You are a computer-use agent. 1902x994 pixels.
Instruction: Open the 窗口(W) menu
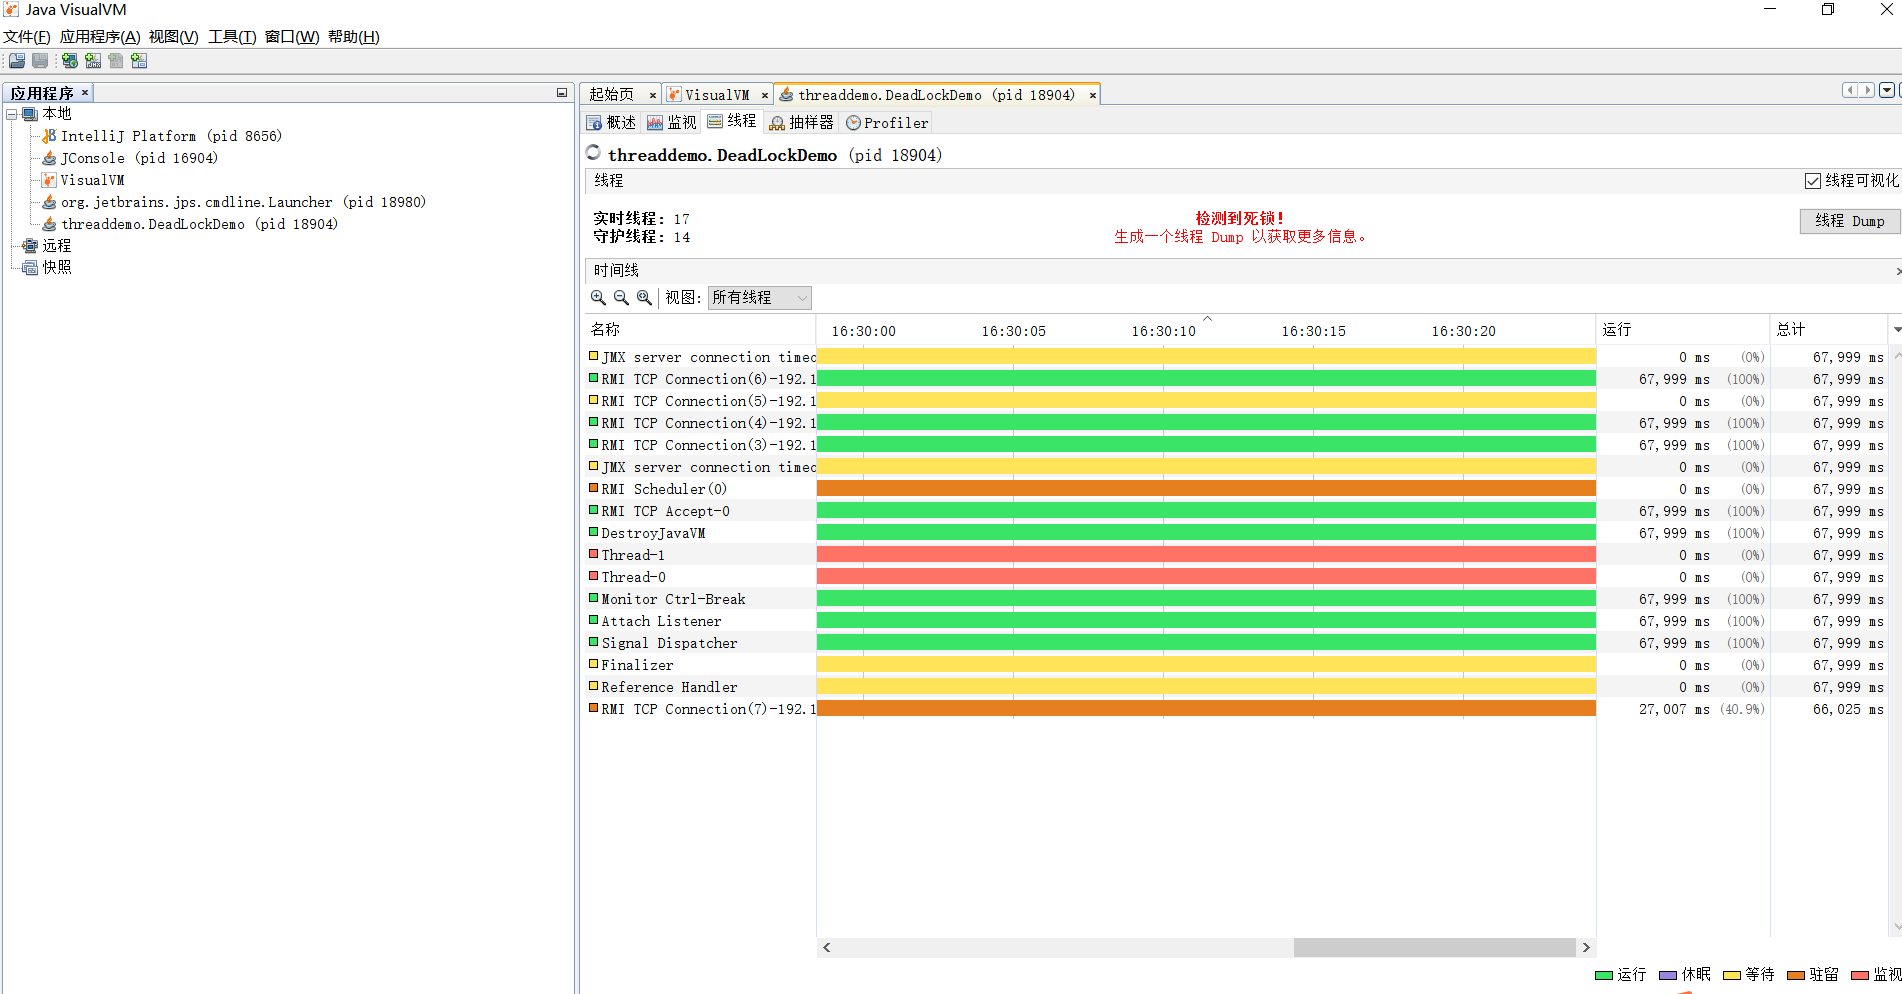tap(292, 37)
